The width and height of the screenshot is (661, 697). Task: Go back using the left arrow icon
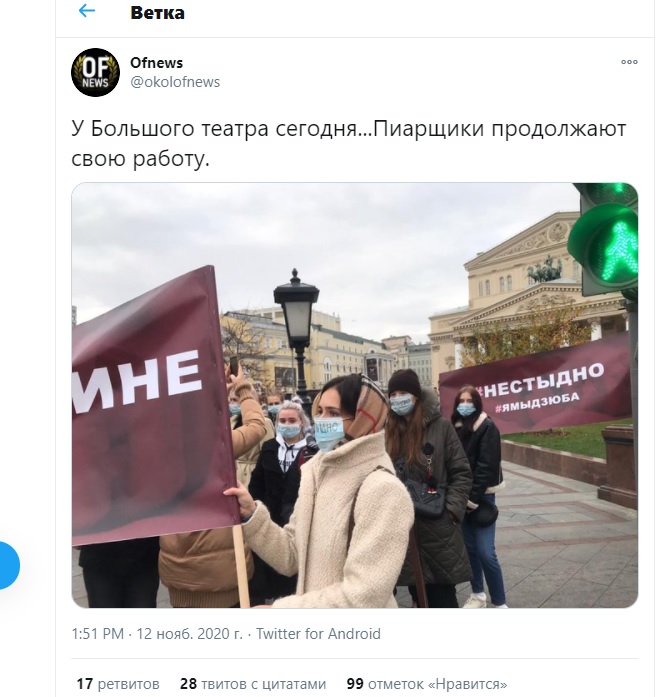point(87,11)
